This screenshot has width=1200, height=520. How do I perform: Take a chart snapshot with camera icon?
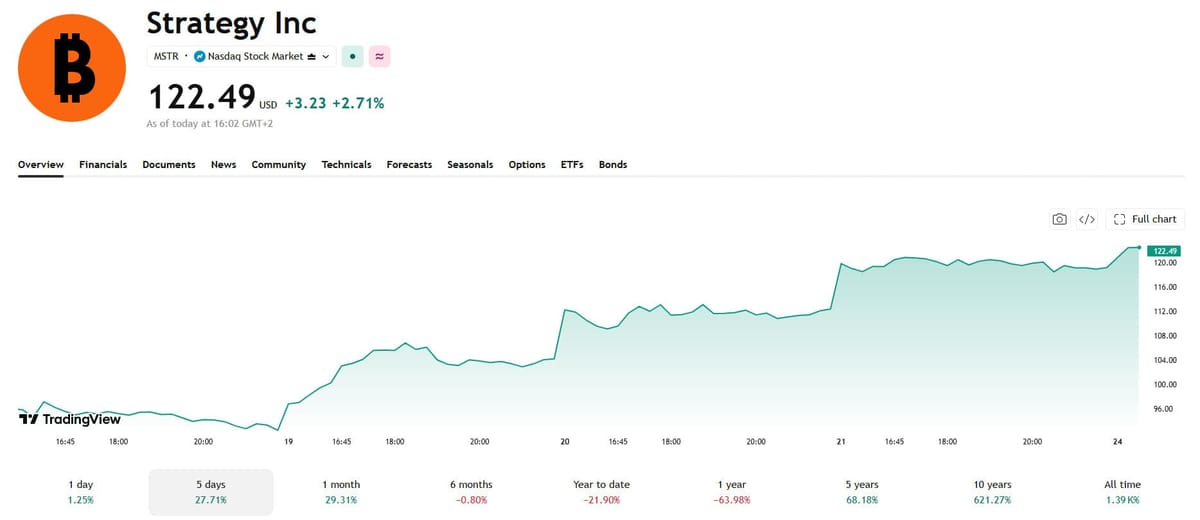click(1059, 219)
